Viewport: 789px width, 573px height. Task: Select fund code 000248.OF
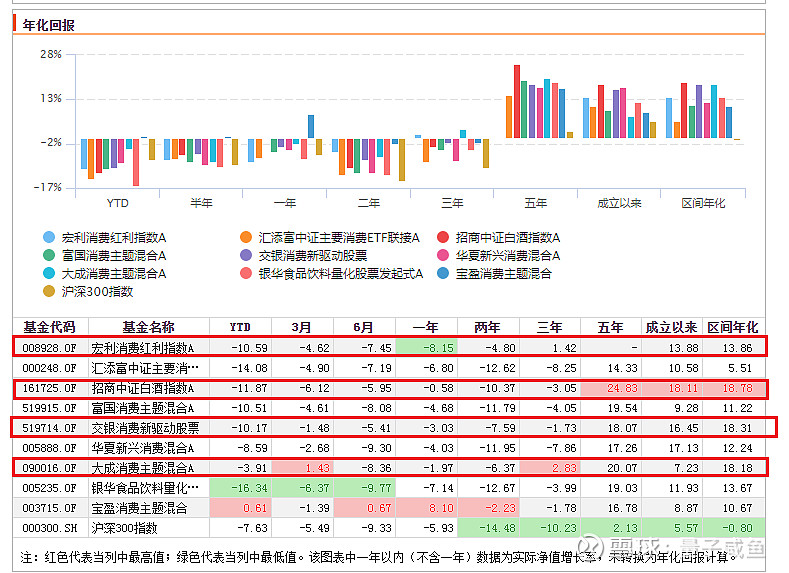[x=49, y=368]
